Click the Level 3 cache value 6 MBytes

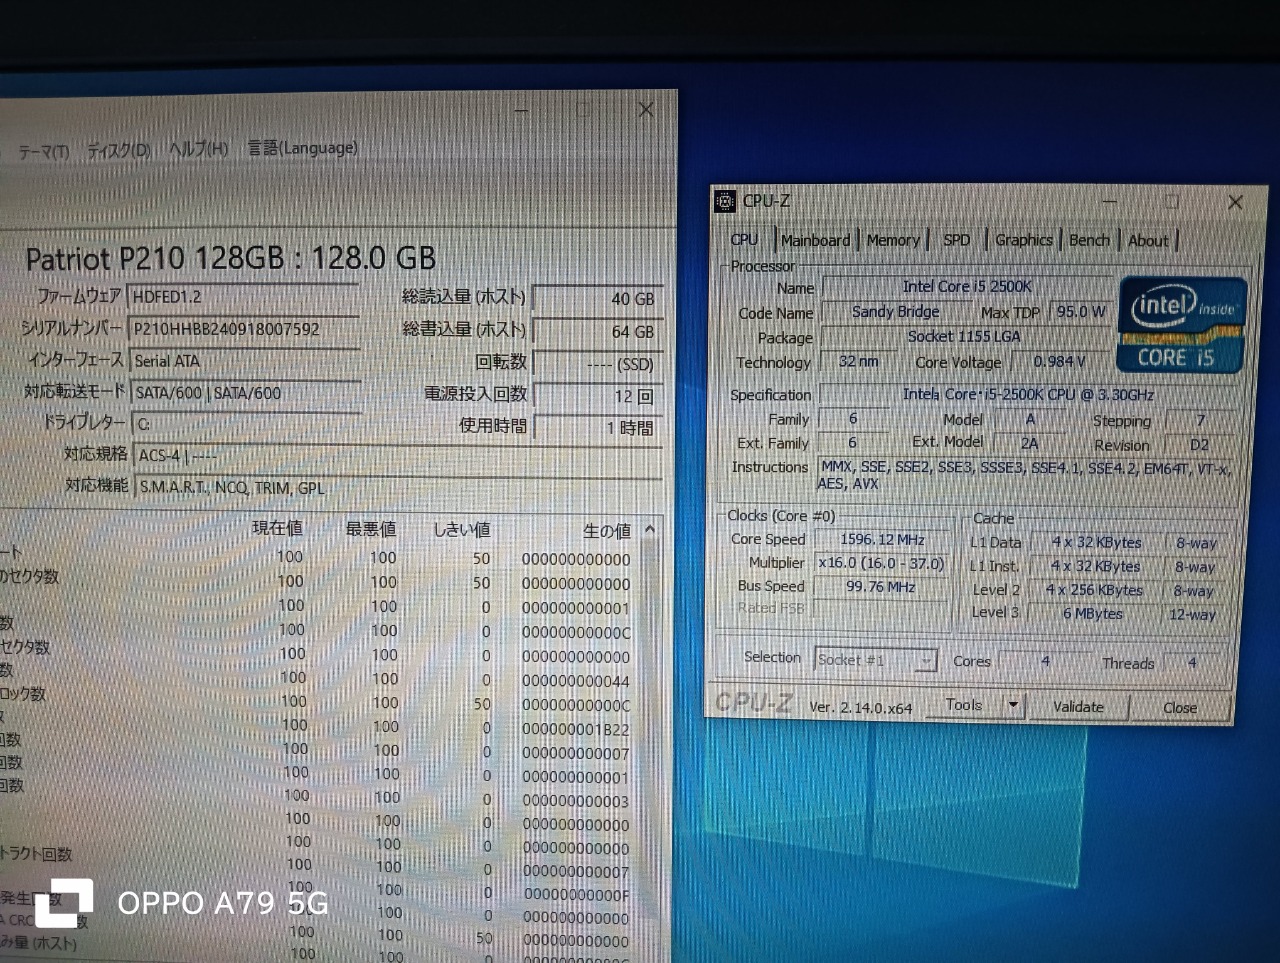coord(1094,614)
